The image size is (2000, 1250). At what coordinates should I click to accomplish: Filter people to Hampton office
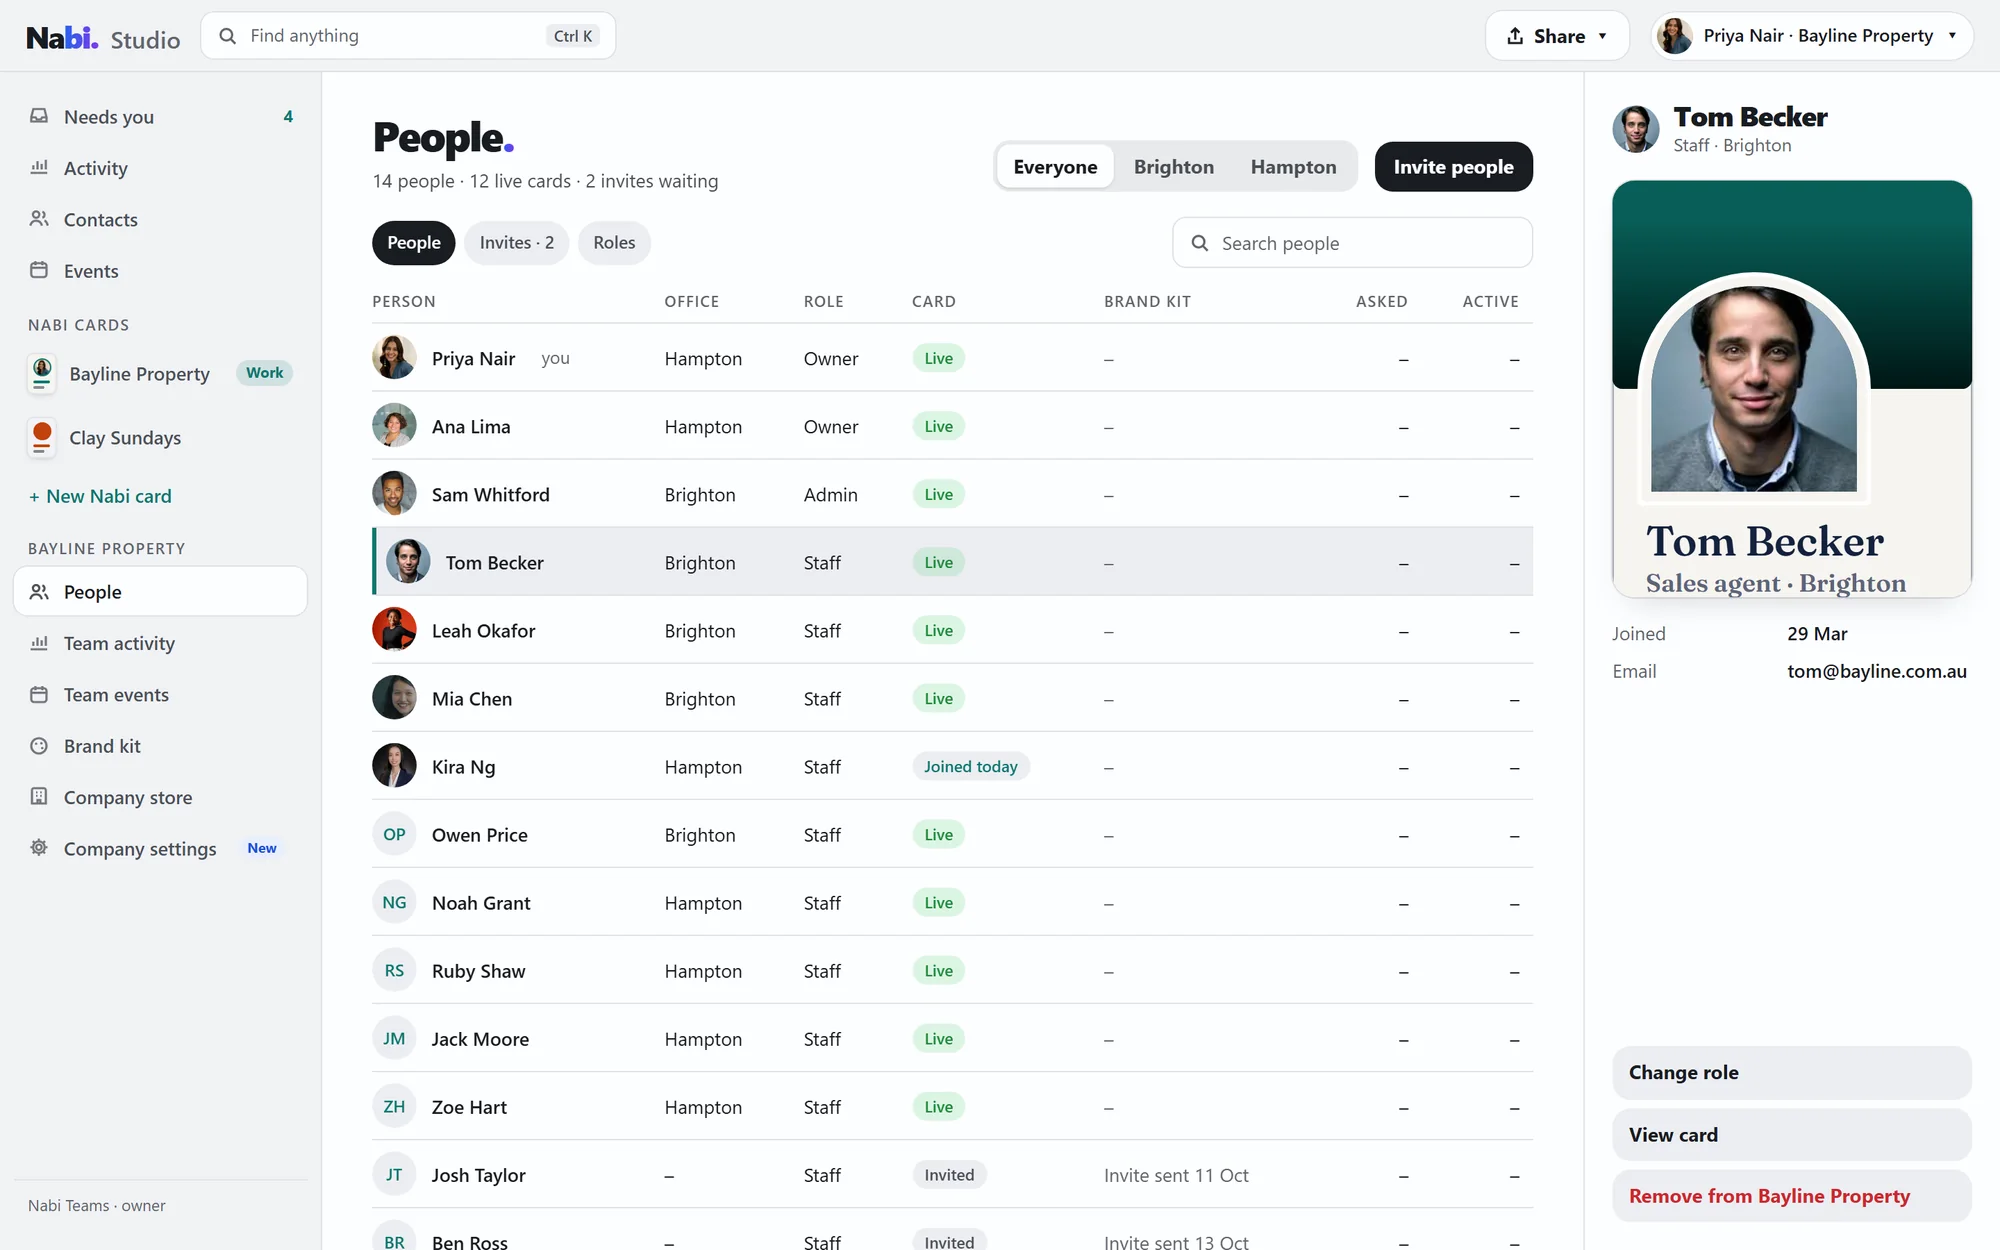pos(1293,166)
